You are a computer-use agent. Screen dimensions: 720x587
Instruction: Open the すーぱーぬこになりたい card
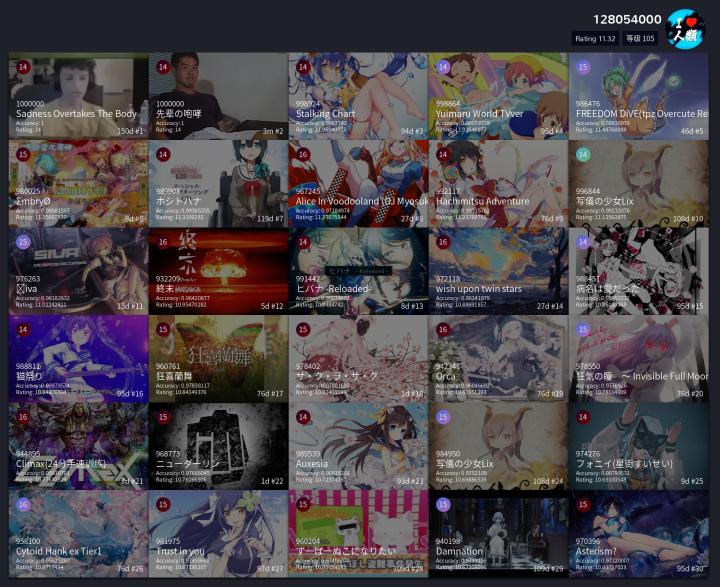click(x=359, y=534)
